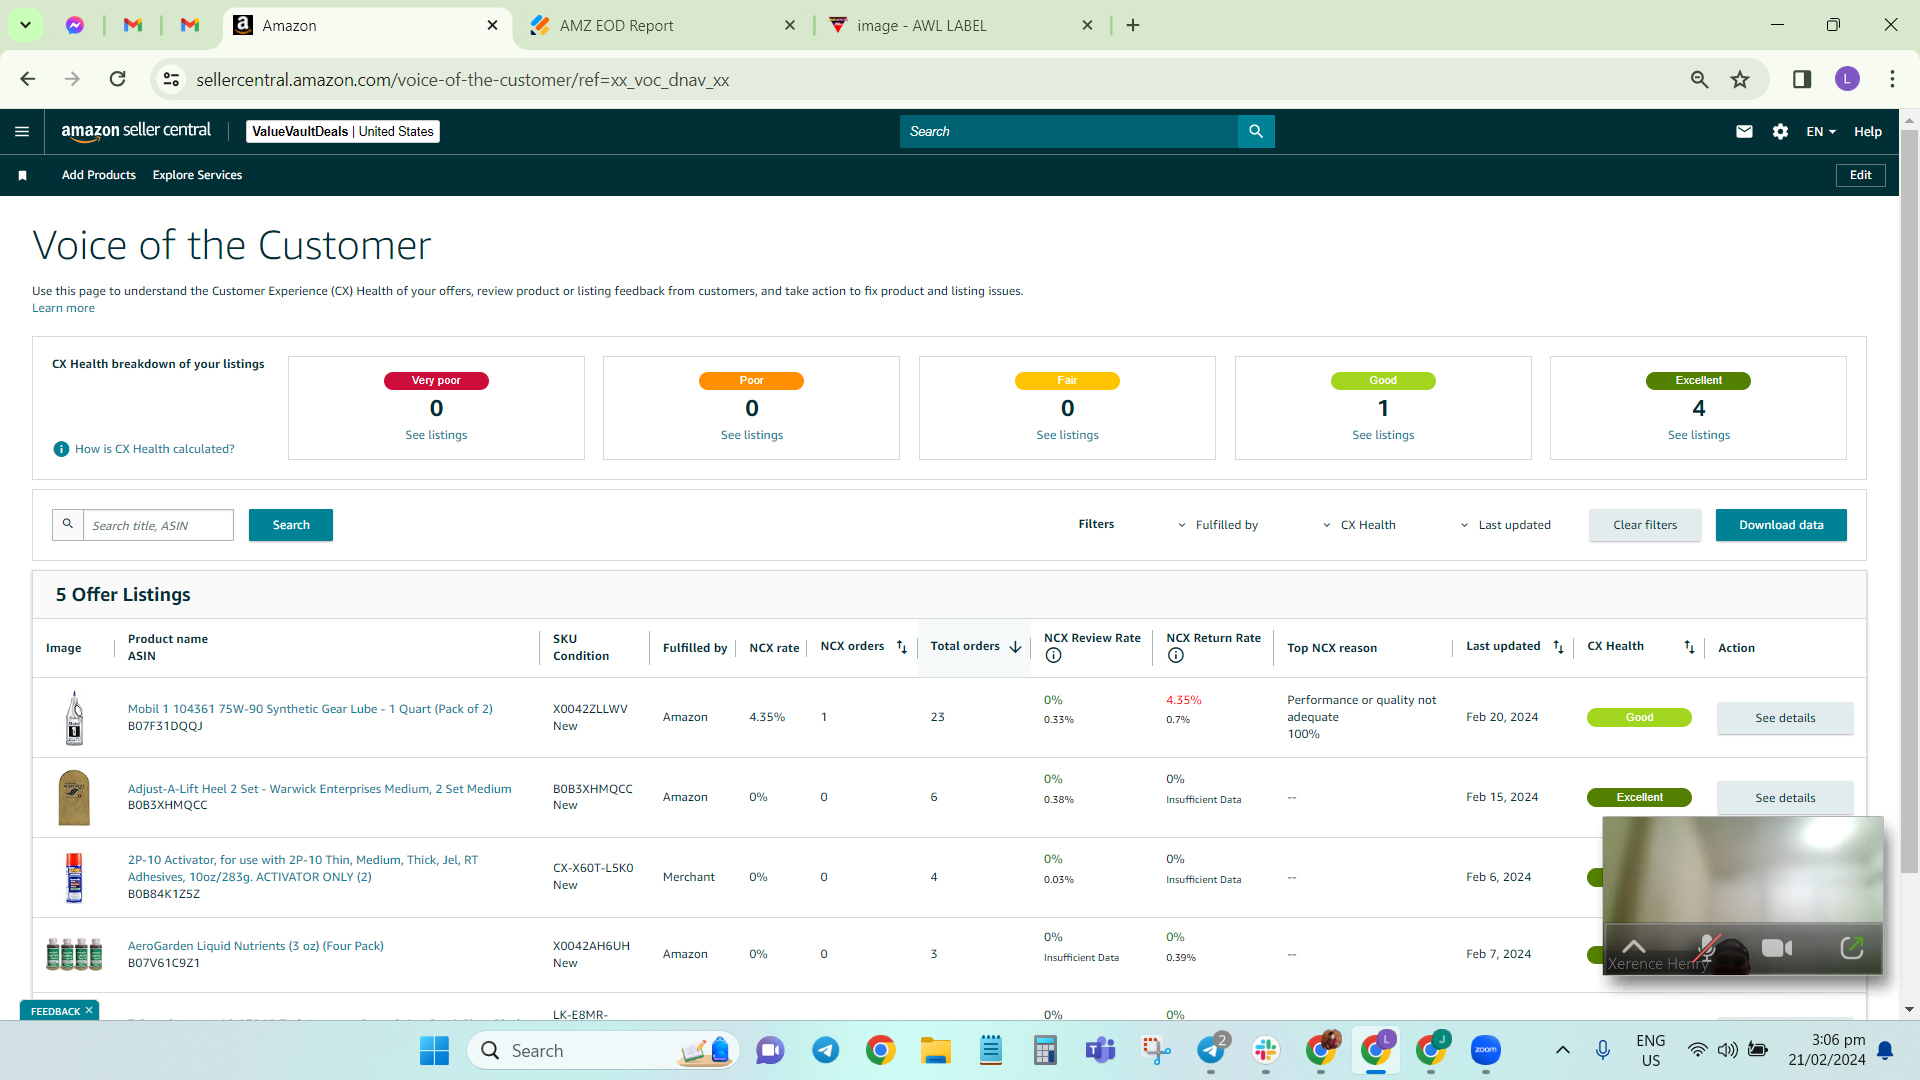Open Chrome tab search dropdown
Image resolution: width=1920 pixels, height=1080 pixels.
[25, 25]
